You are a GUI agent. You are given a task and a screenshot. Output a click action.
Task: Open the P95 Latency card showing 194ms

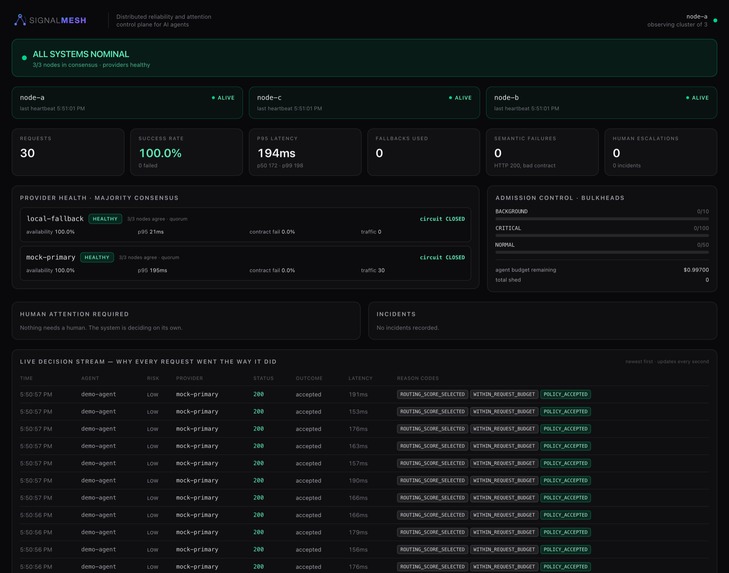coord(305,152)
